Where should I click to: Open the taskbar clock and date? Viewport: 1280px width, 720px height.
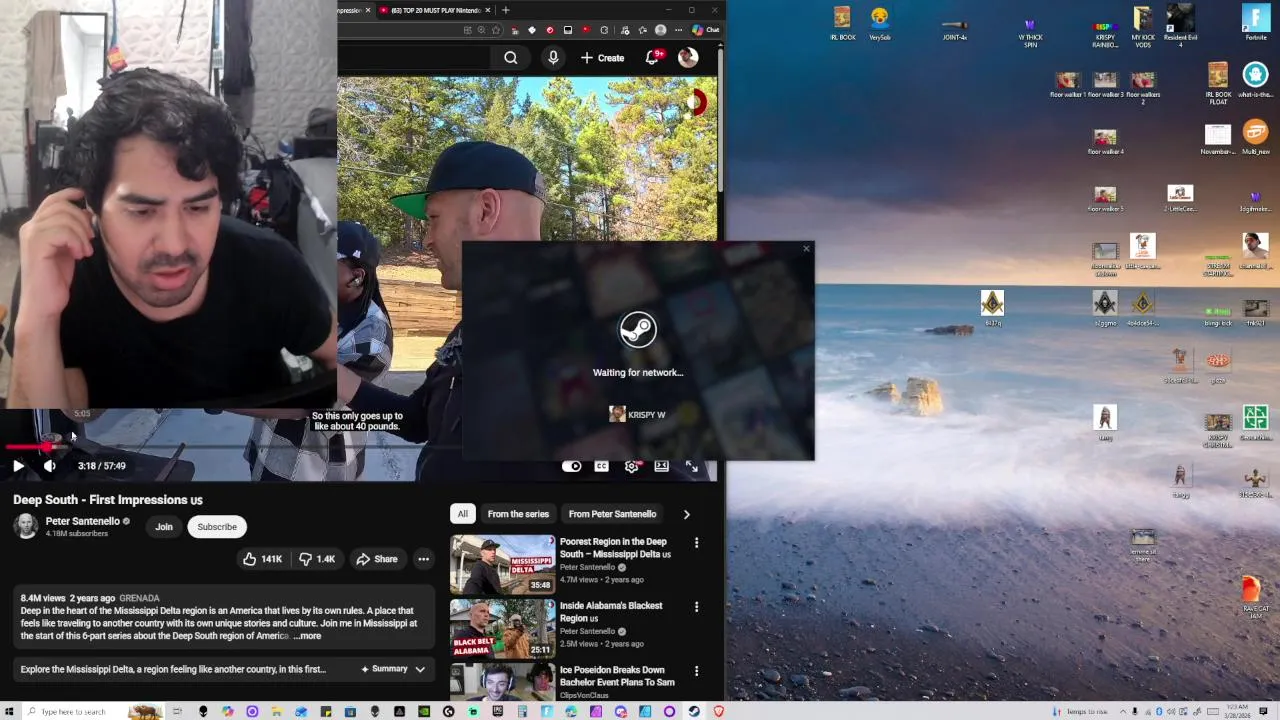(x=1239, y=711)
